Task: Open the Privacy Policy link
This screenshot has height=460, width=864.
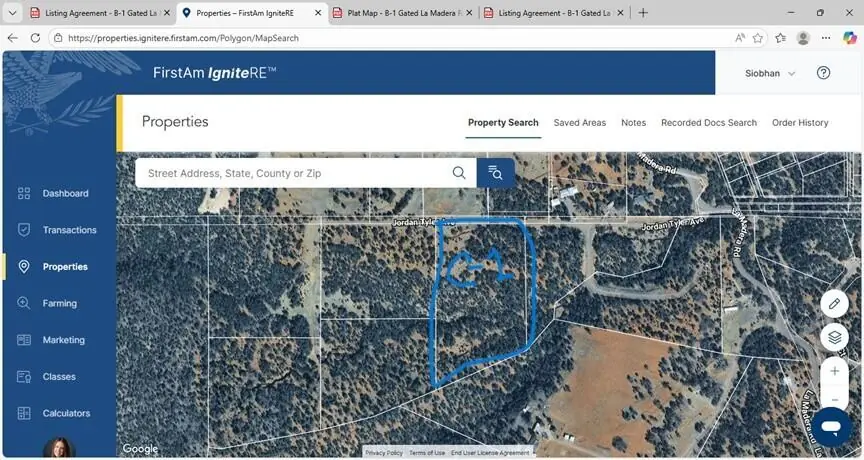Action: (384, 453)
